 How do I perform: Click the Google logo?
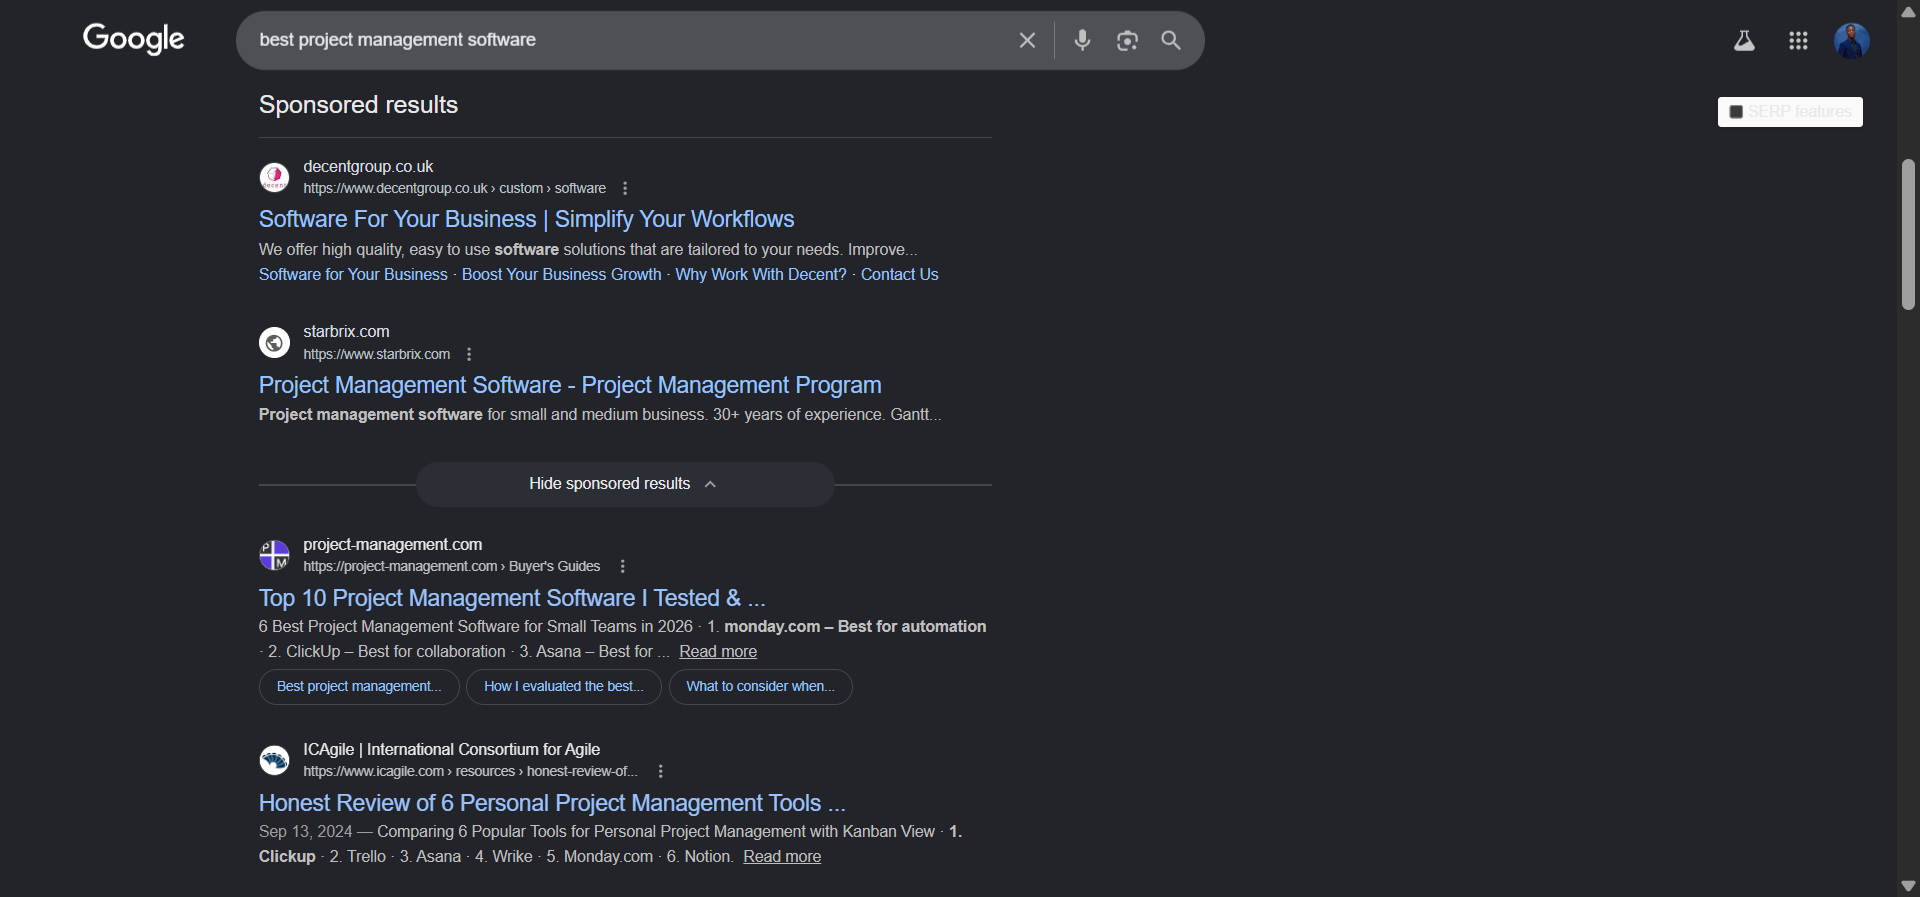tap(134, 39)
